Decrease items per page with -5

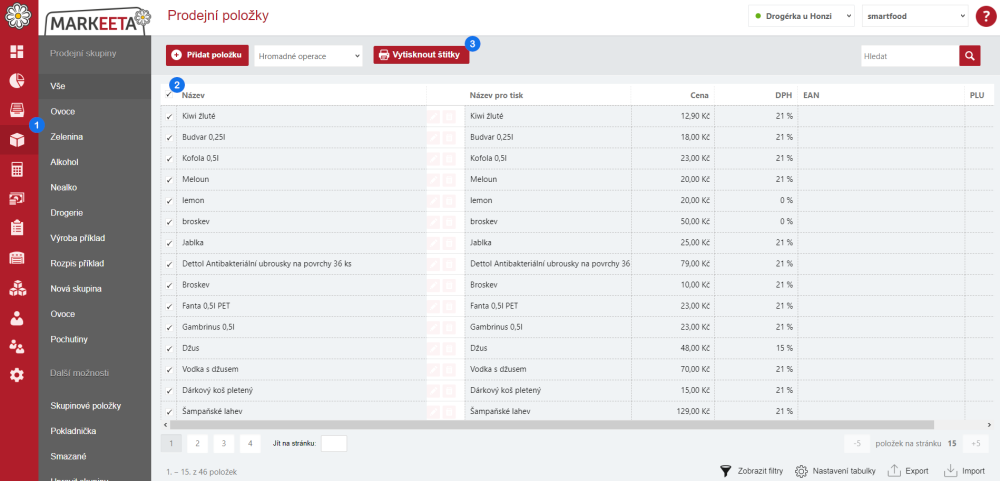[x=857, y=443]
